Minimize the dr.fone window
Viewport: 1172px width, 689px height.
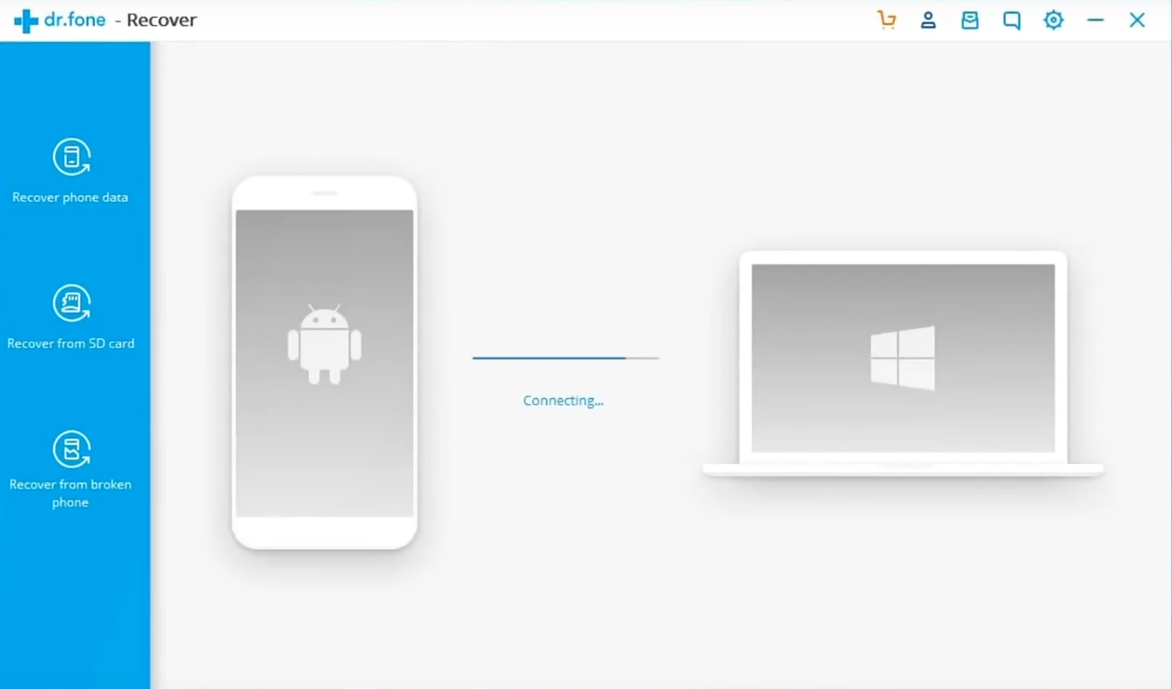(1095, 20)
